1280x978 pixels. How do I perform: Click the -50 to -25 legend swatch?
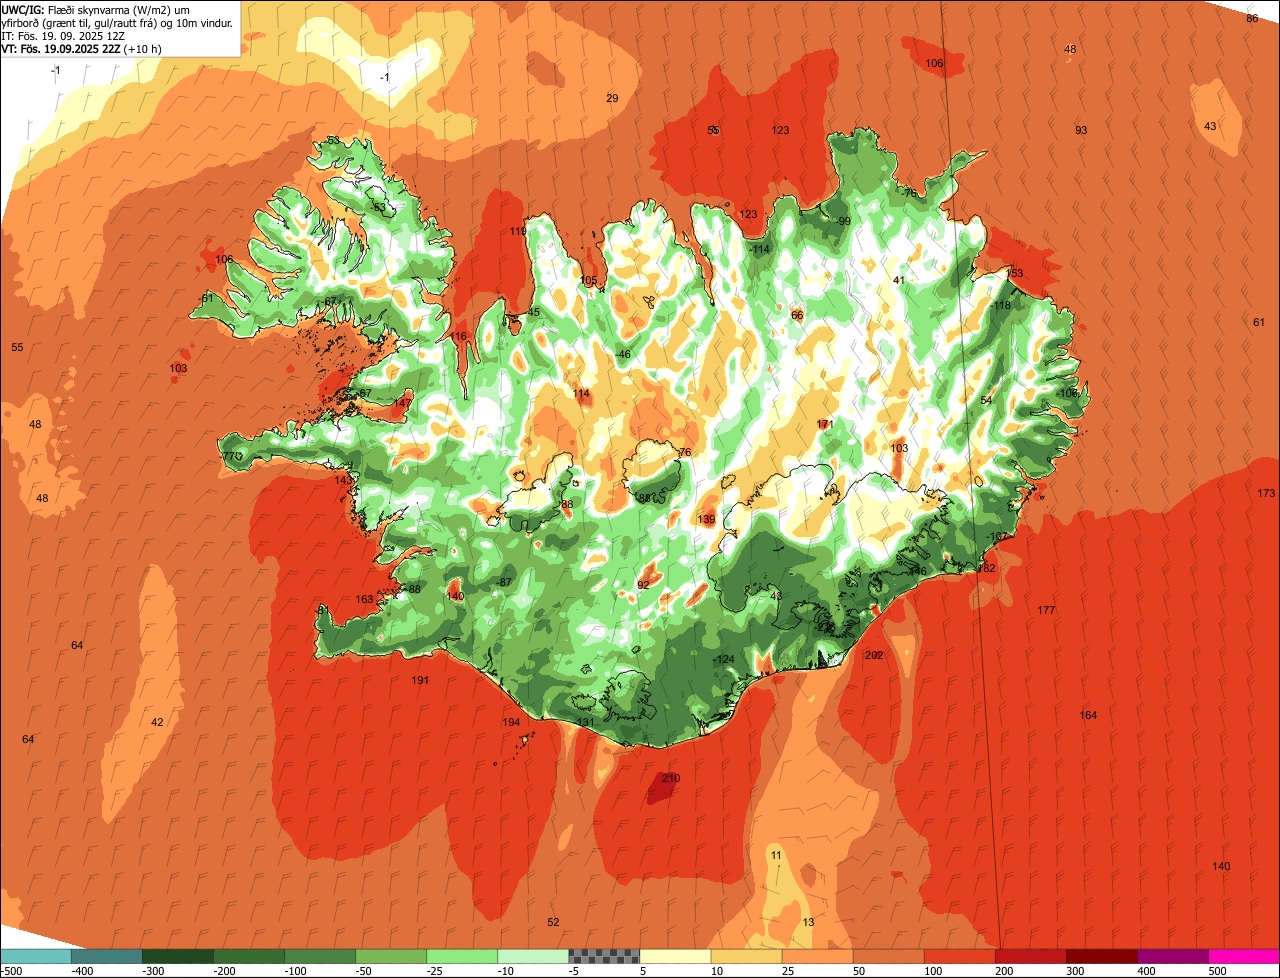point(390,956)
